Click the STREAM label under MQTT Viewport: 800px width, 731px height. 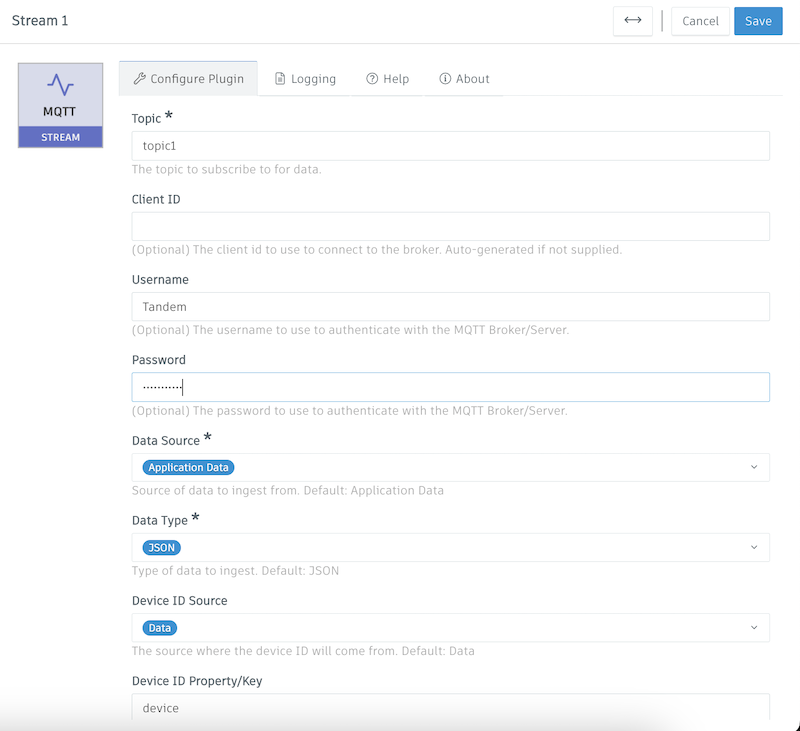[60, 137]
